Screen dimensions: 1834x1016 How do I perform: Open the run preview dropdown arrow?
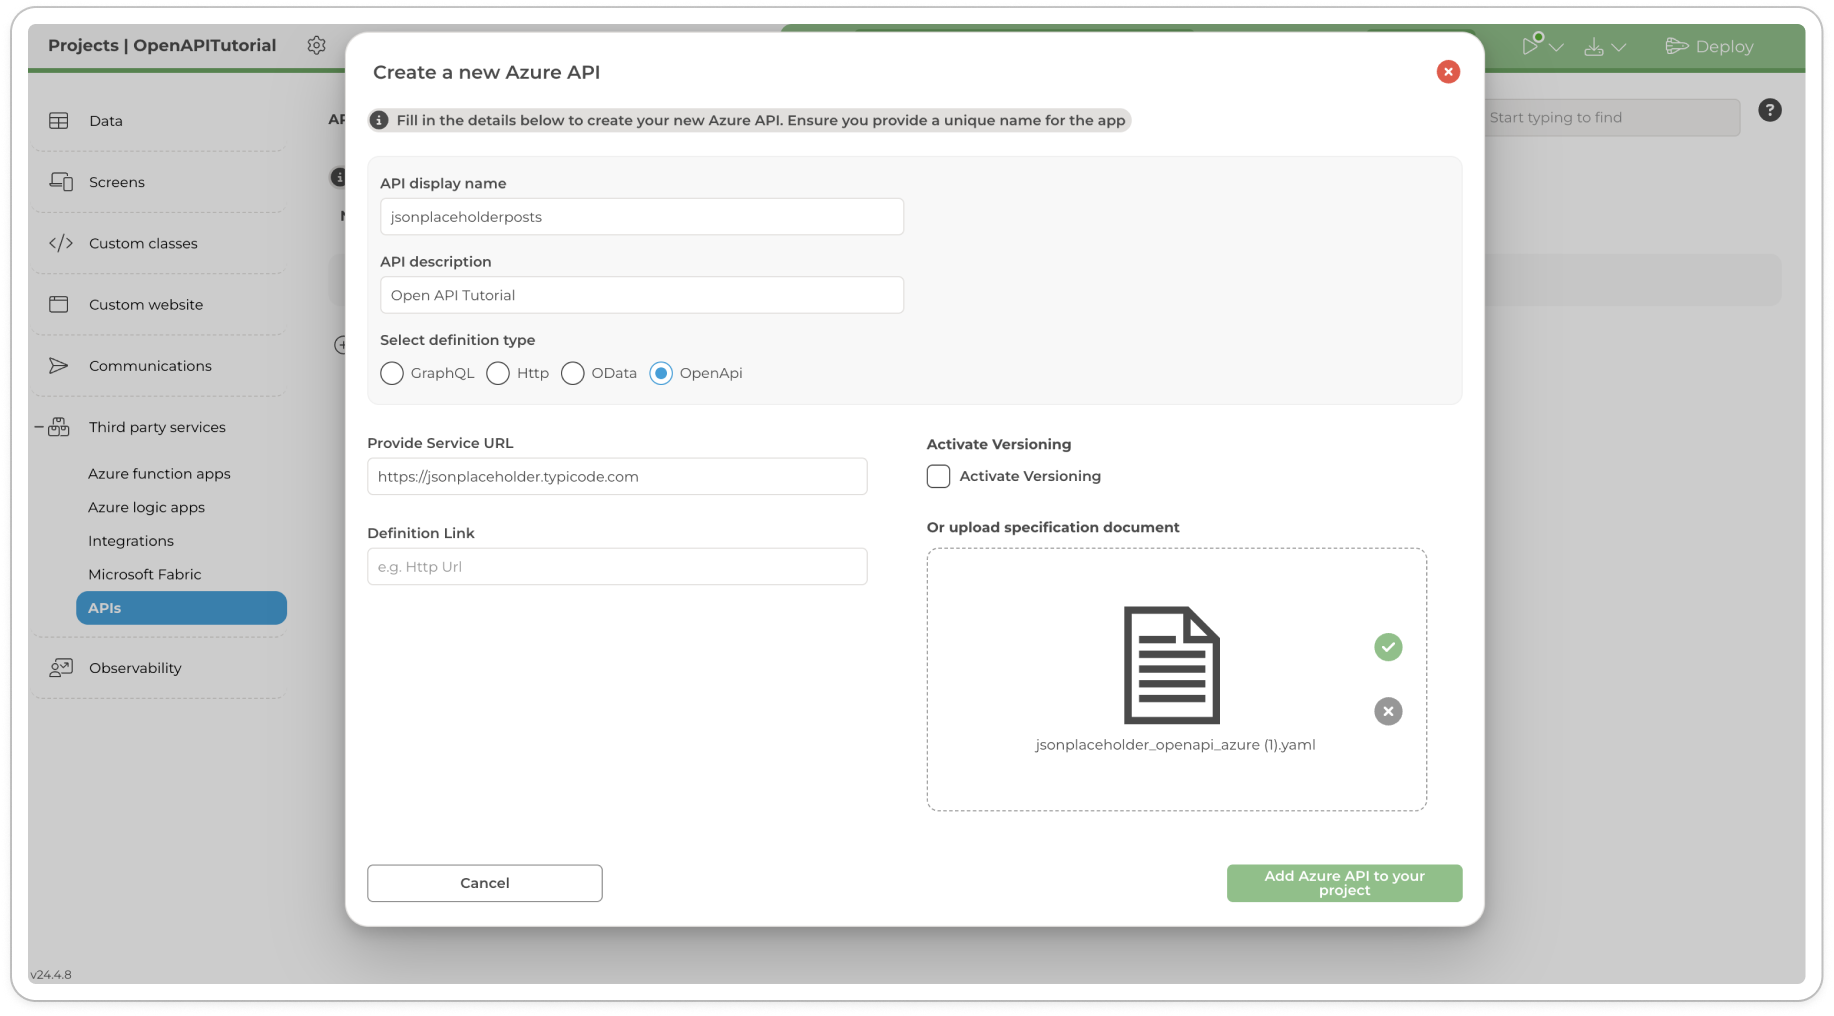pyautogui.click(x=1556, y=47)
